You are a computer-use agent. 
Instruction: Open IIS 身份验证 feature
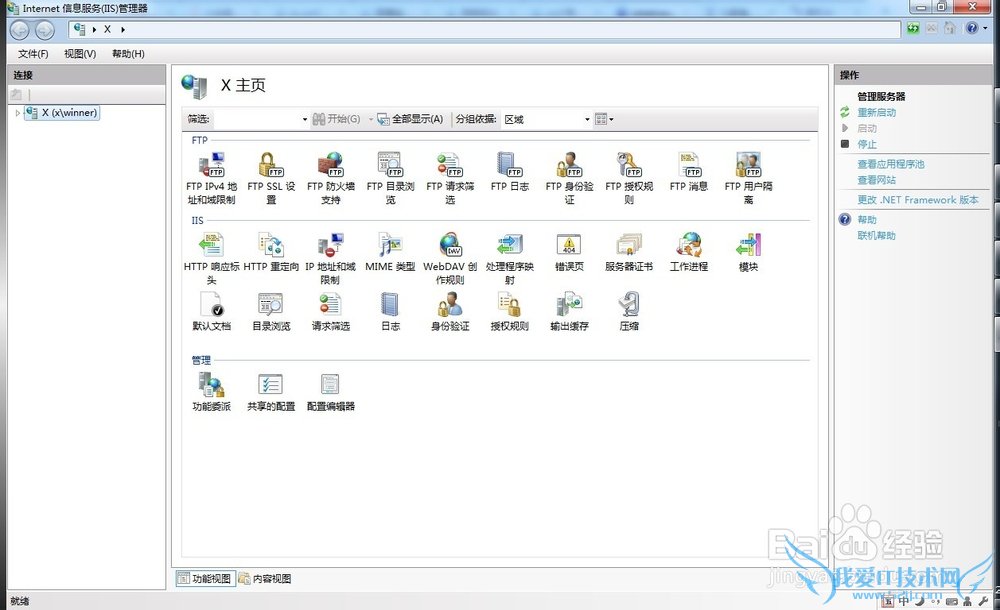450,311
